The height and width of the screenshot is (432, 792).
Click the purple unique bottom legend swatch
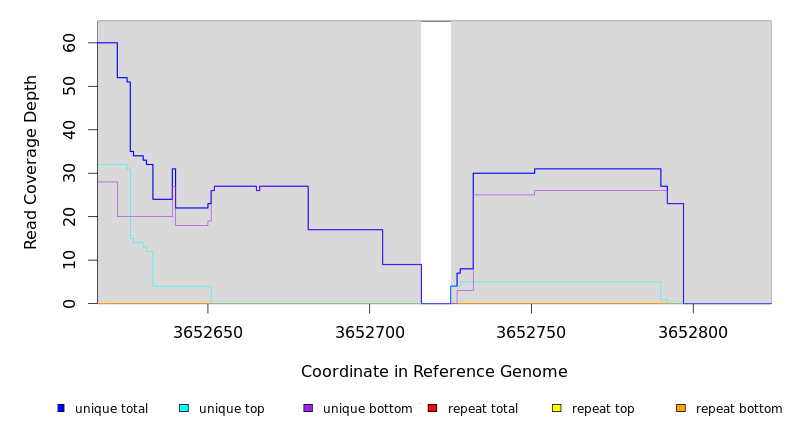(x=308, y=408)
